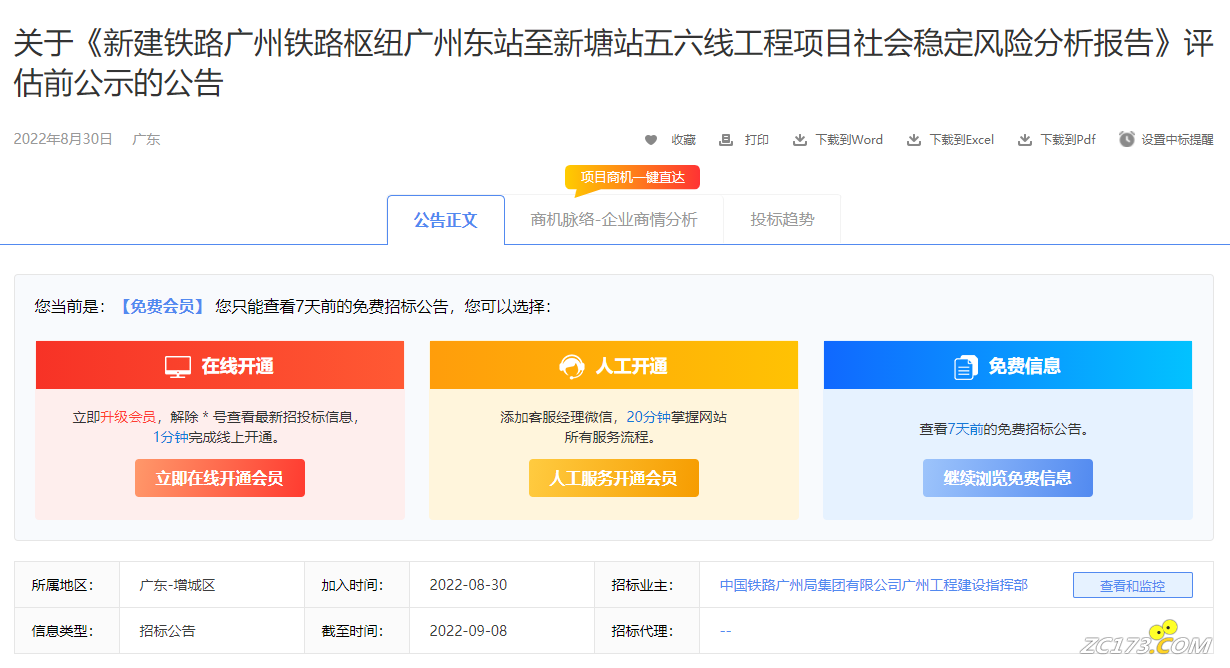Click 继续浏览免费信息 button
1230x668 pixels.
tap(1008, 478)
